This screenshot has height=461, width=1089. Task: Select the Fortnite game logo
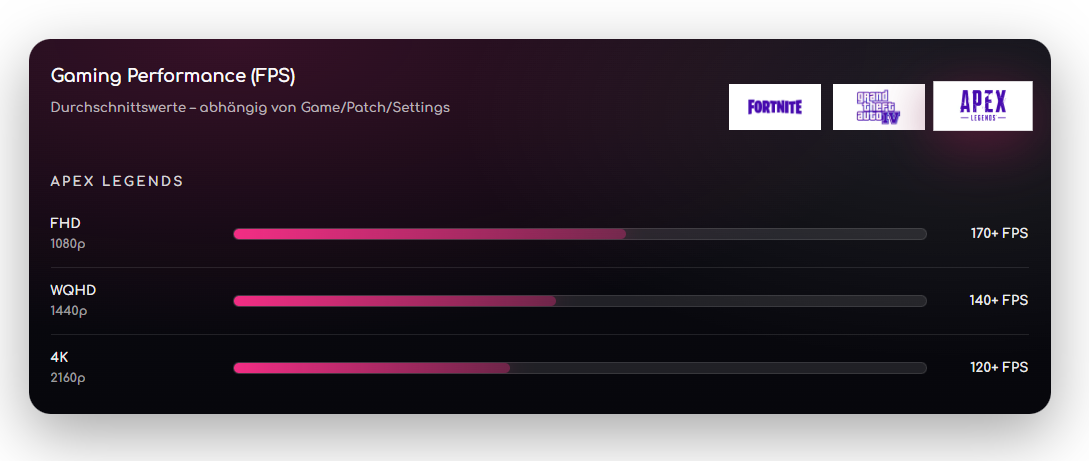[774, 107]
